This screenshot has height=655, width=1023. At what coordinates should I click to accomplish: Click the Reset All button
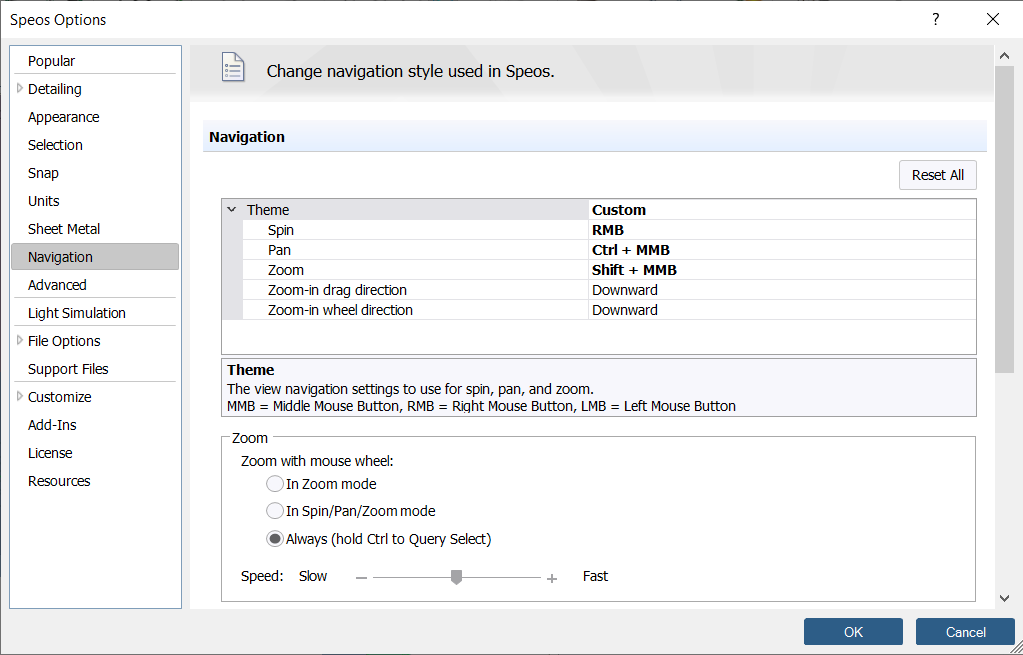(938, 175)
